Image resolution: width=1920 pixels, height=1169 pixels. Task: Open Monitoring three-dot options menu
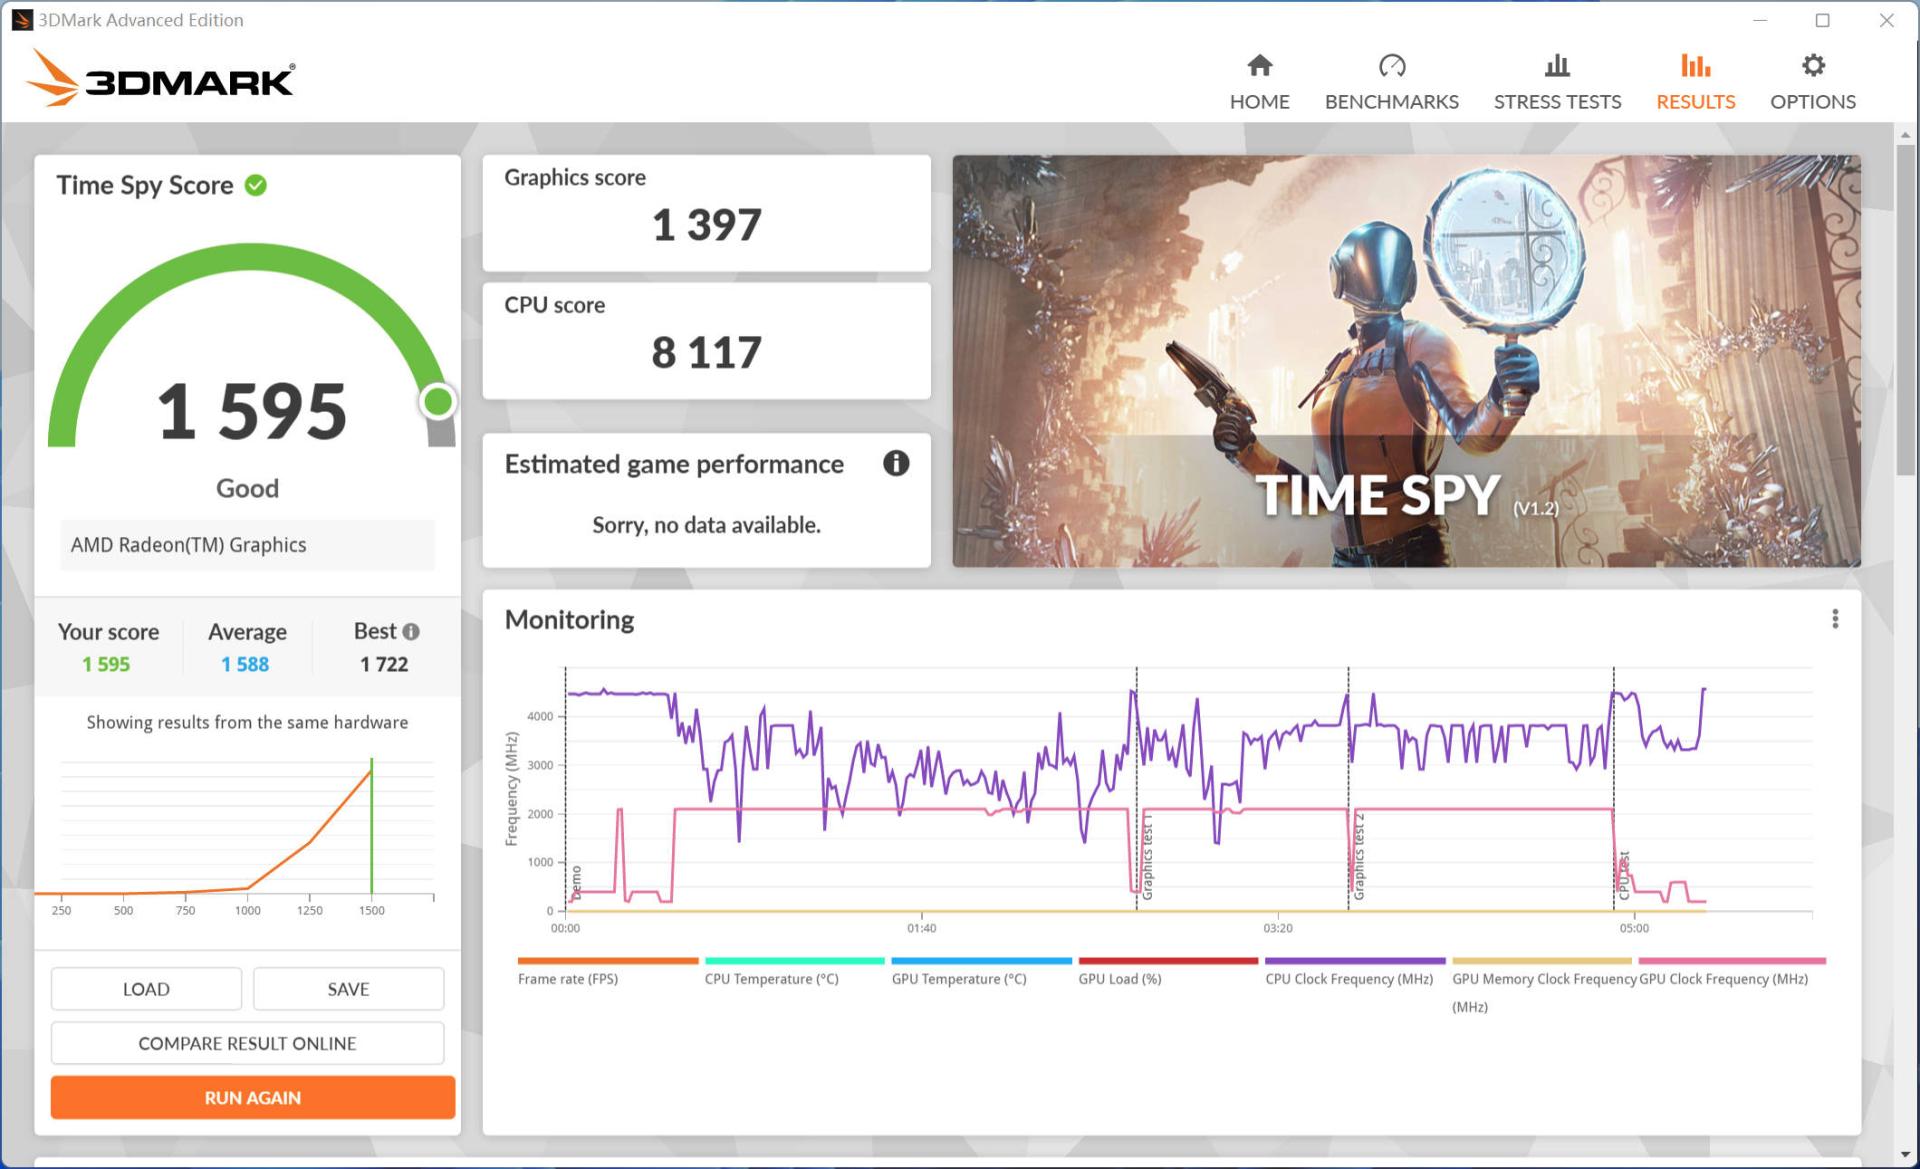coord(1834,619)
